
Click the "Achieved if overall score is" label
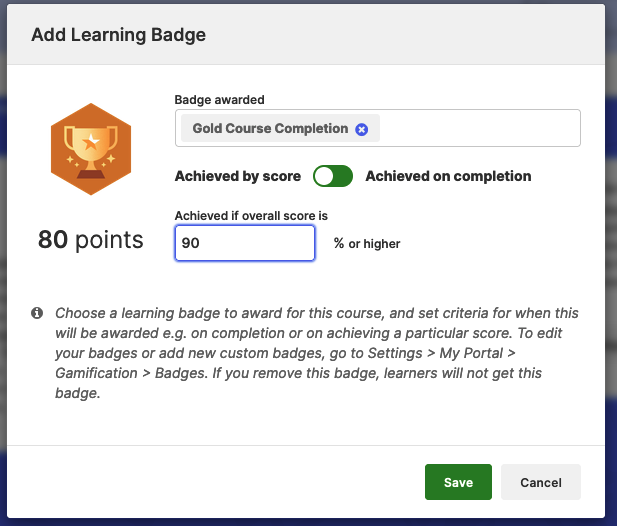pyautogui.click(x=251, y=215)
